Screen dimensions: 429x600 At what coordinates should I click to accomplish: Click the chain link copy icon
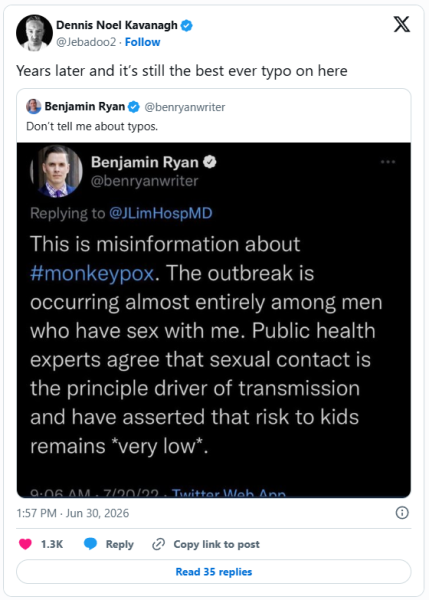[x=158, y=544]
